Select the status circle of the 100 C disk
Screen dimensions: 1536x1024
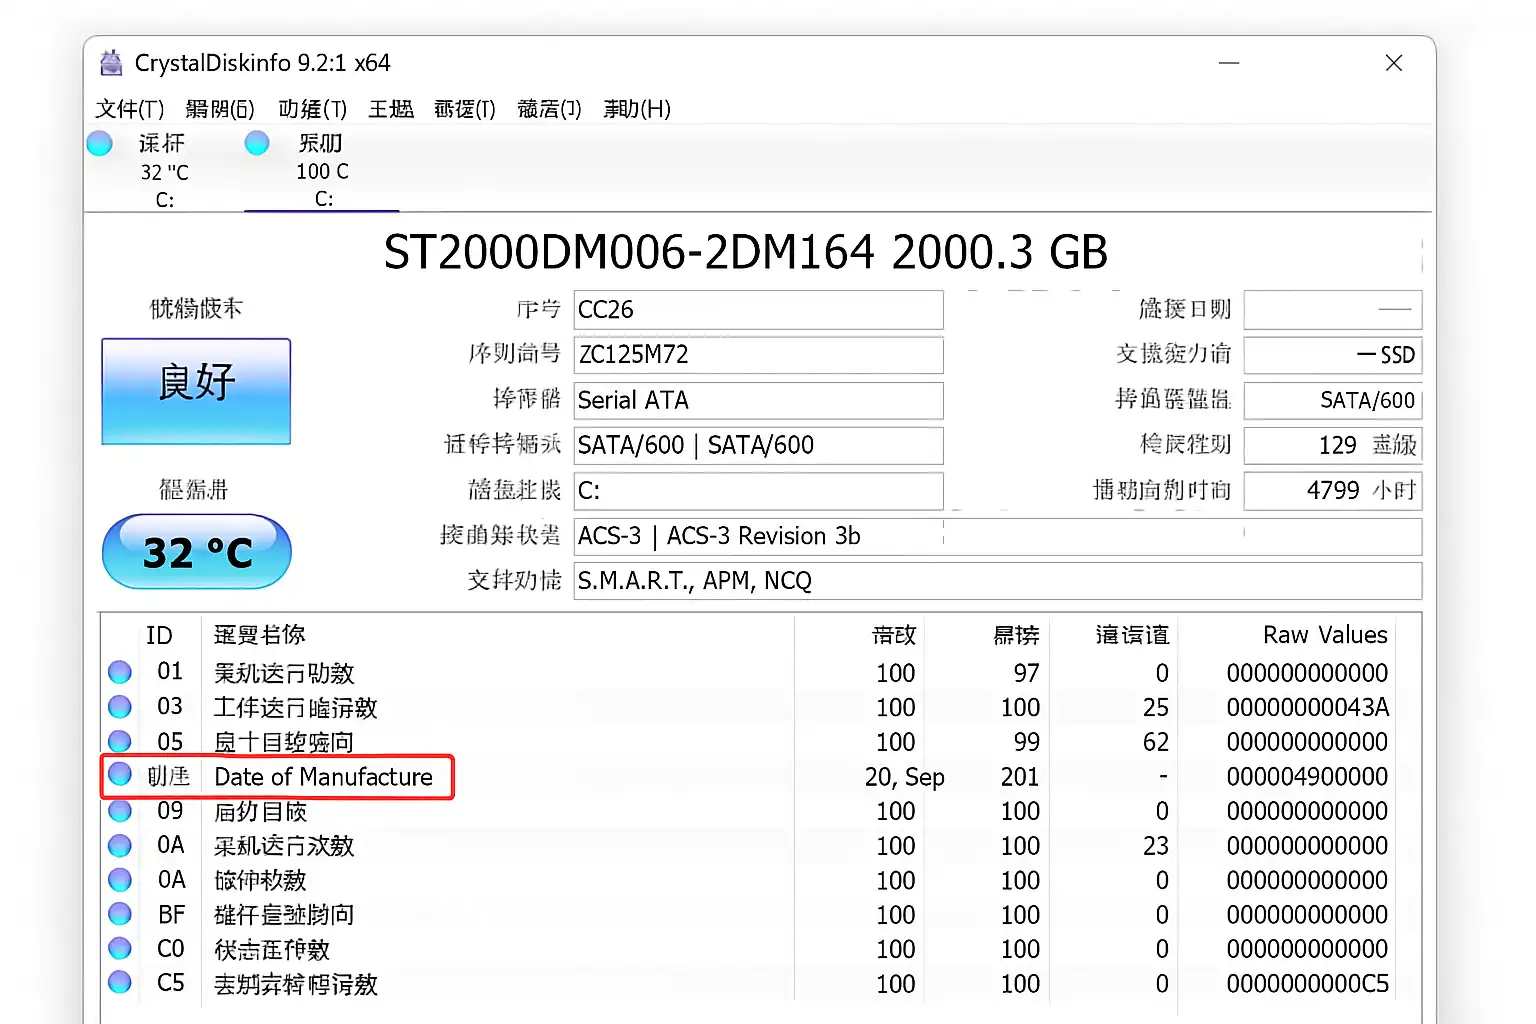tap(257, 144)
